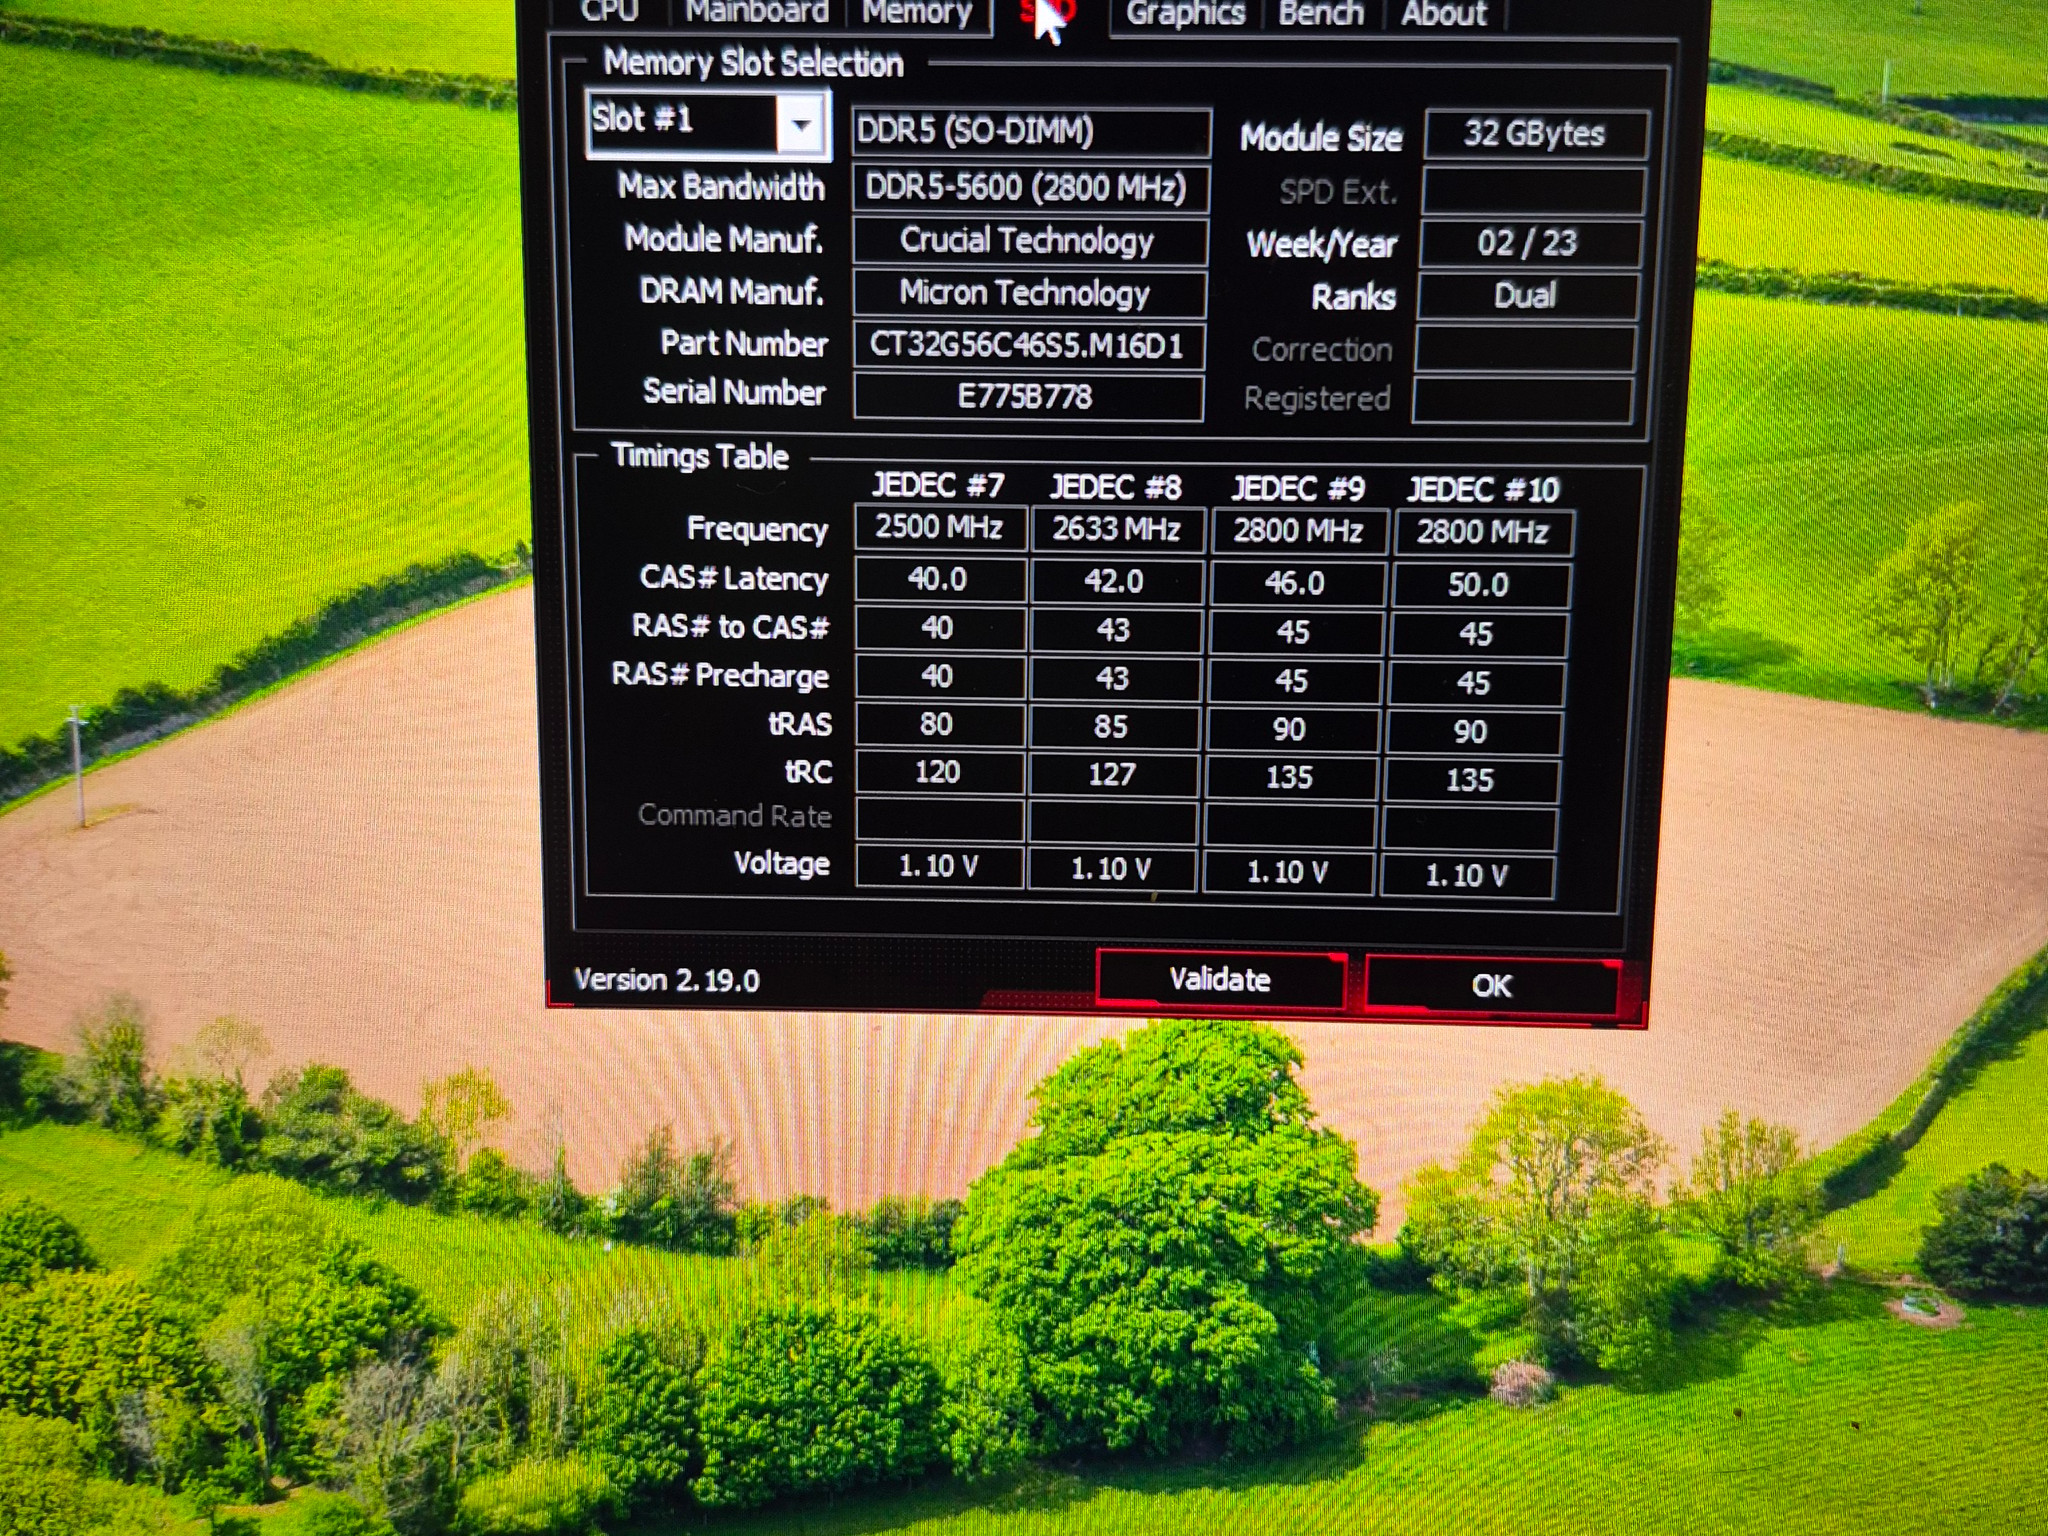Click the Ranks value Dual
2048x1536 pixels.
1527,296
